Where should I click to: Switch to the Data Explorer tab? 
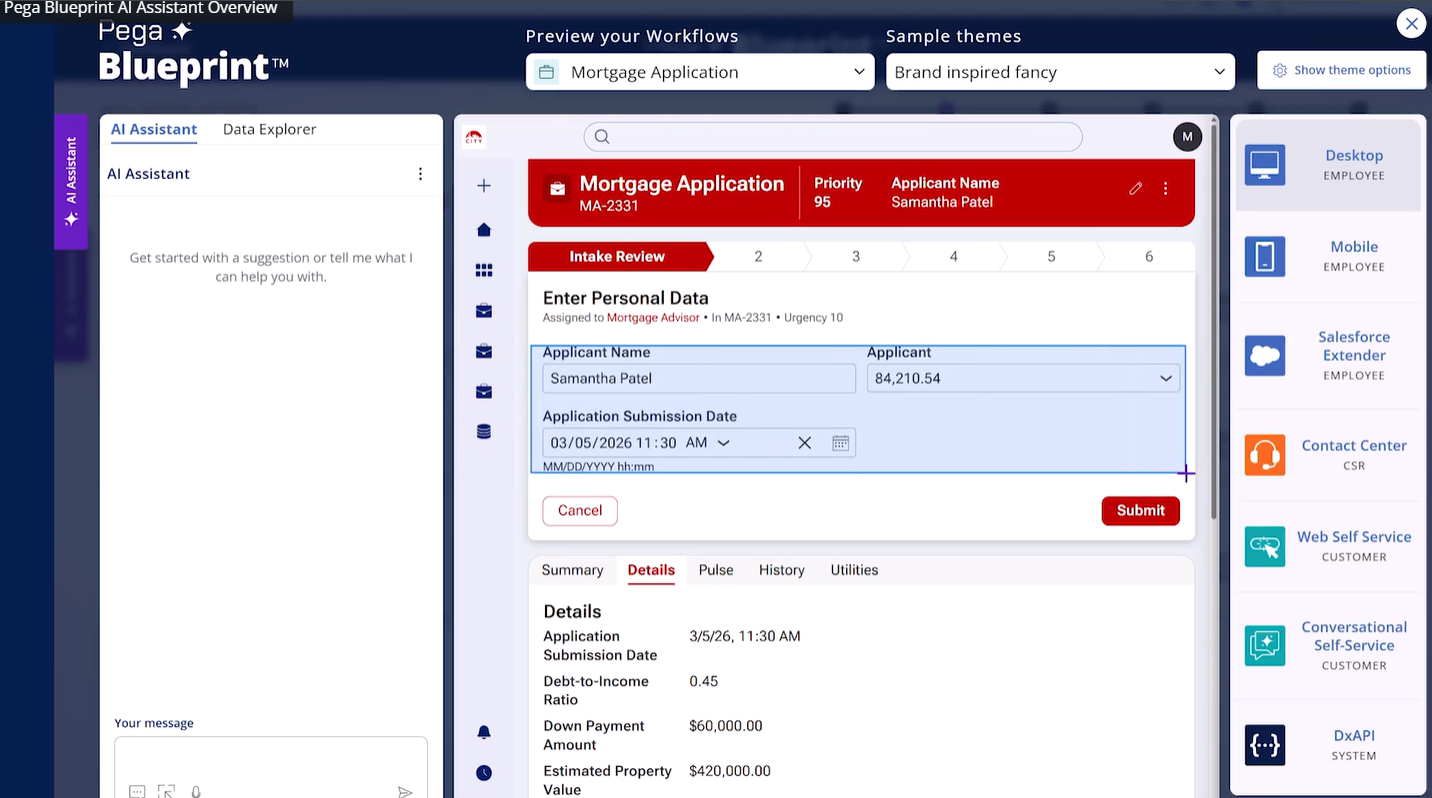269,129
